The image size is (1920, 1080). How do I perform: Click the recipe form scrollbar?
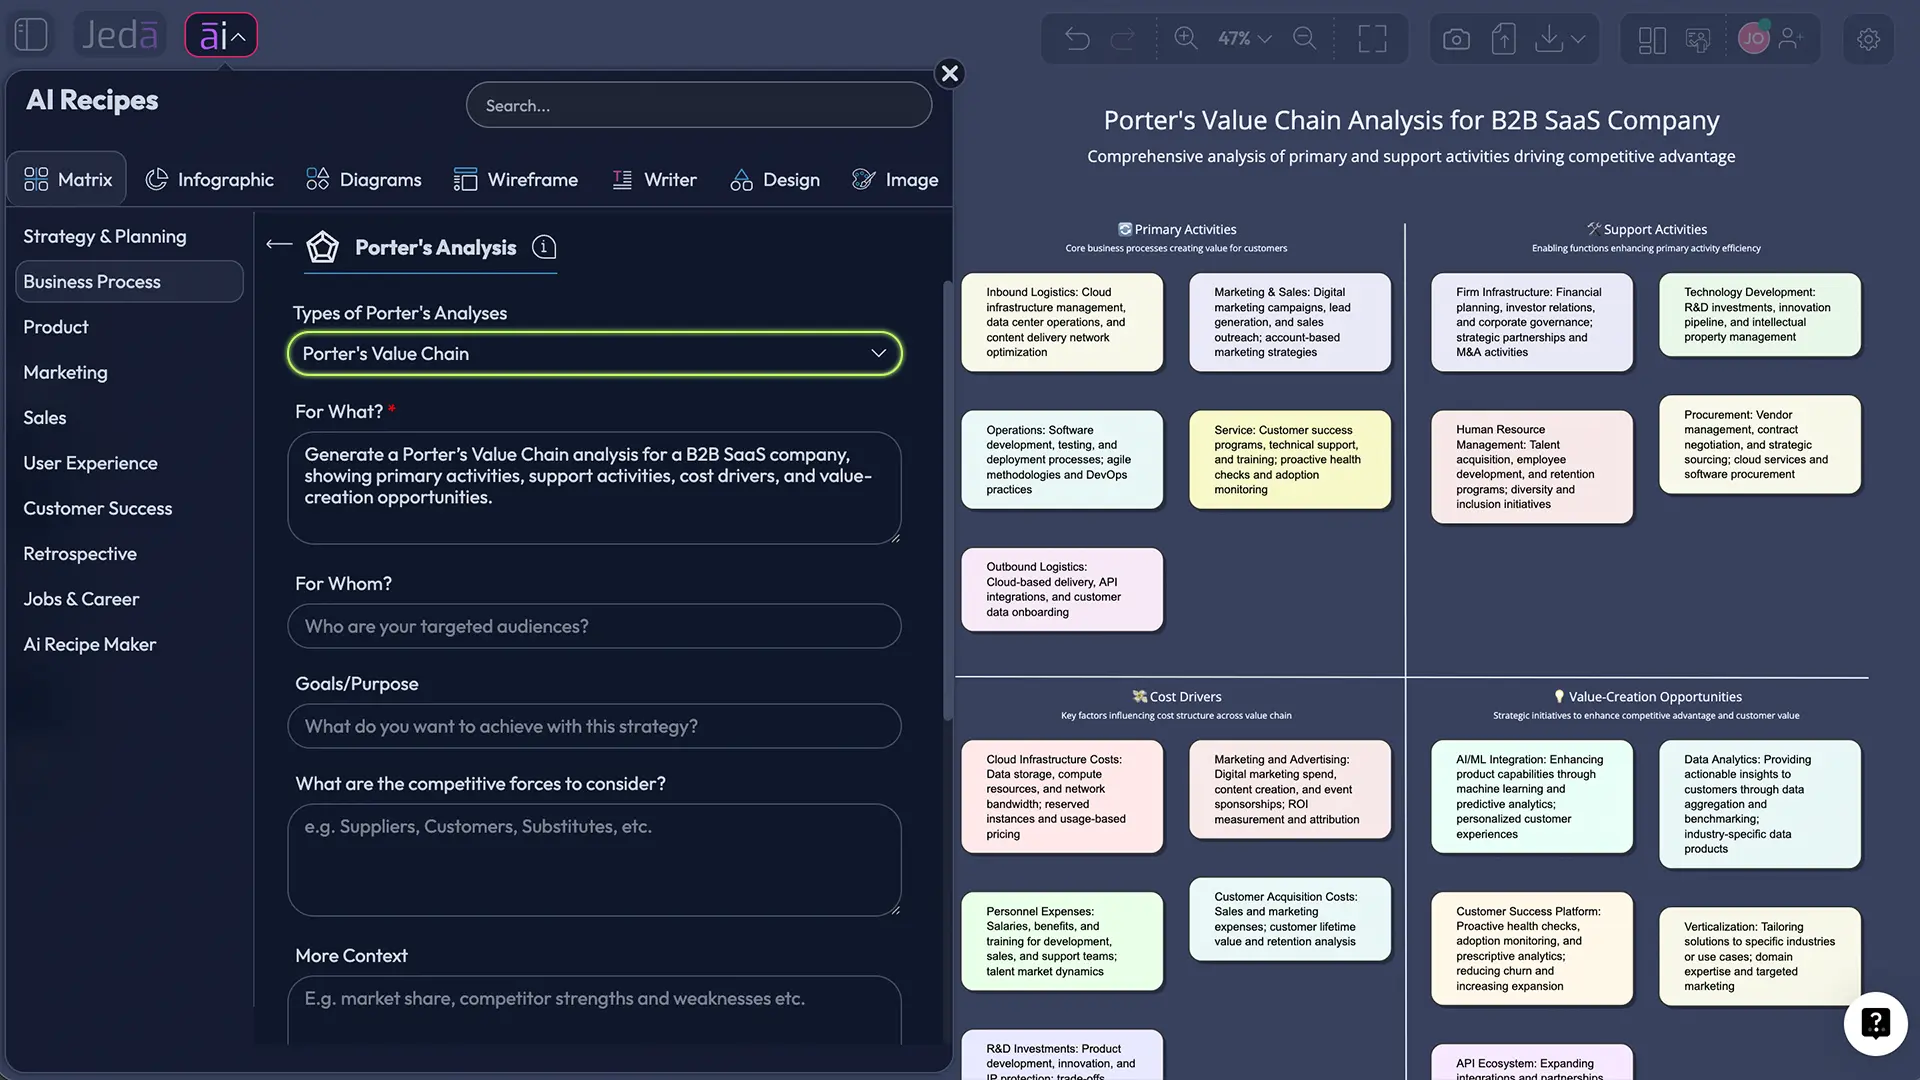click(x=947, y=500)
